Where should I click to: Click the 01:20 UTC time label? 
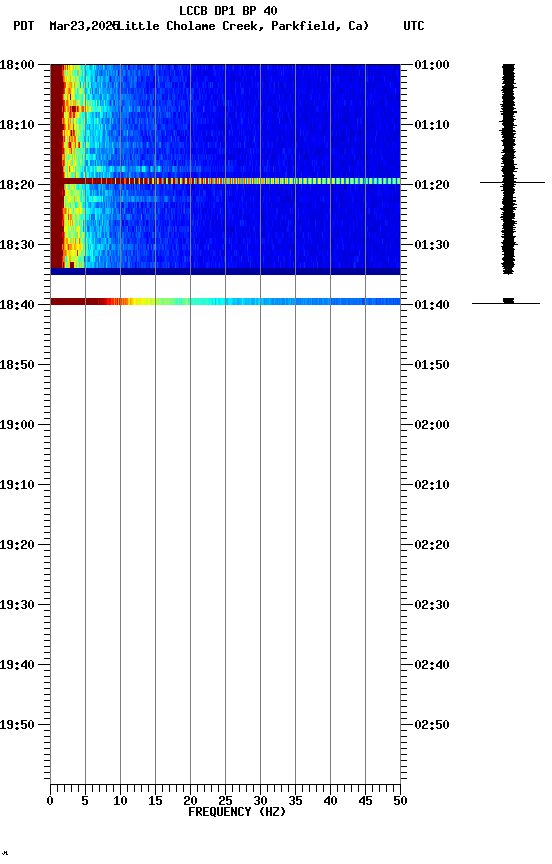click(432, 185)
